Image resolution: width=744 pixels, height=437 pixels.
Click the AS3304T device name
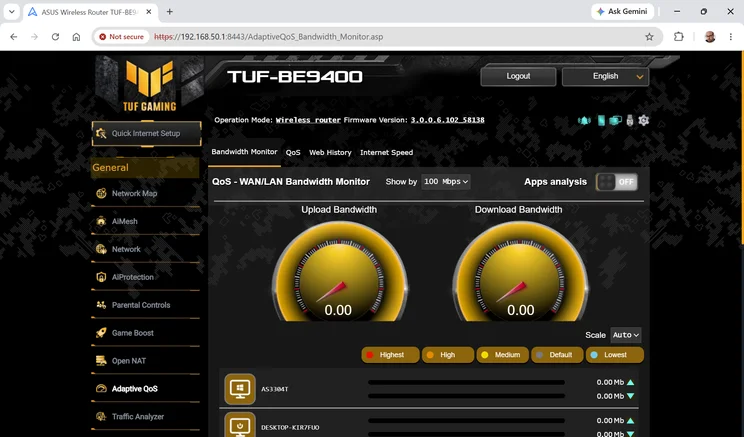tap(275, 389)
